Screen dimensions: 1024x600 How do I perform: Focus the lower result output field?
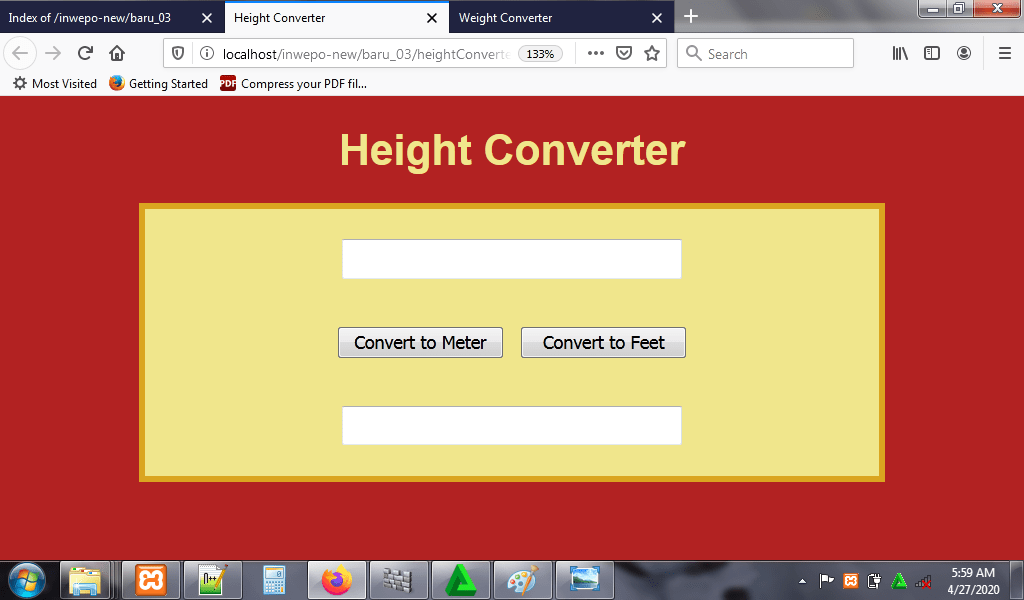(x=512, y=426)
